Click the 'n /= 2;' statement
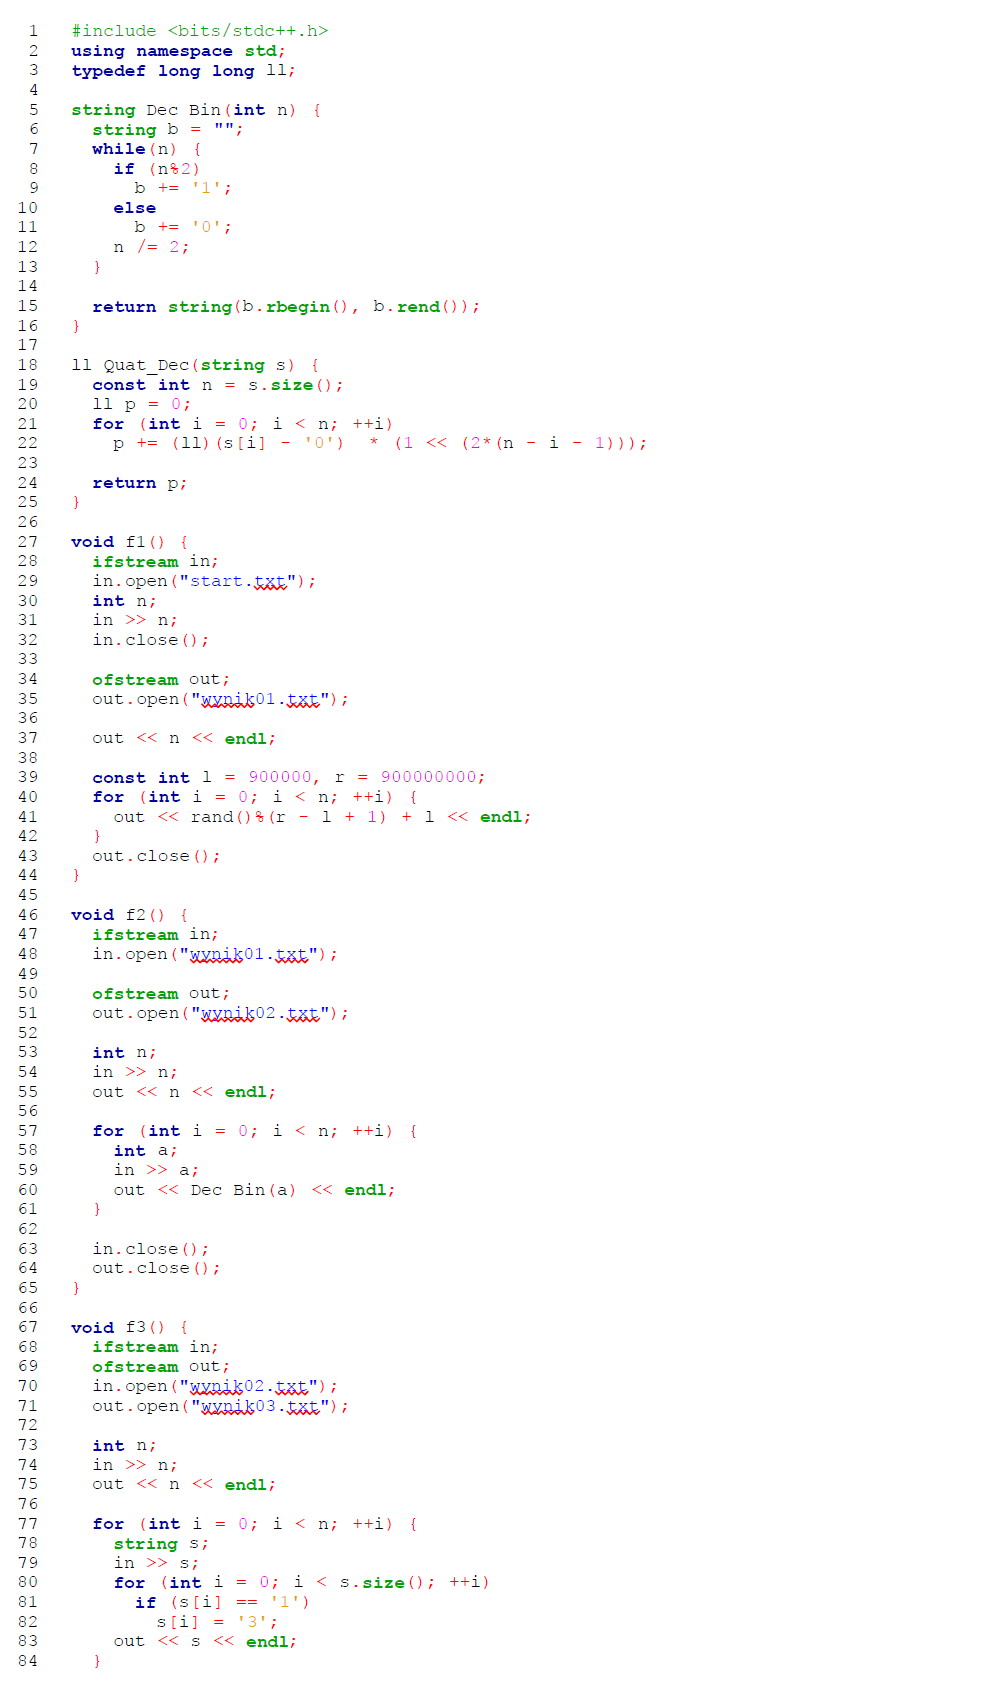The width and height of the screenshot is (988, 1701). click(151, 247)
